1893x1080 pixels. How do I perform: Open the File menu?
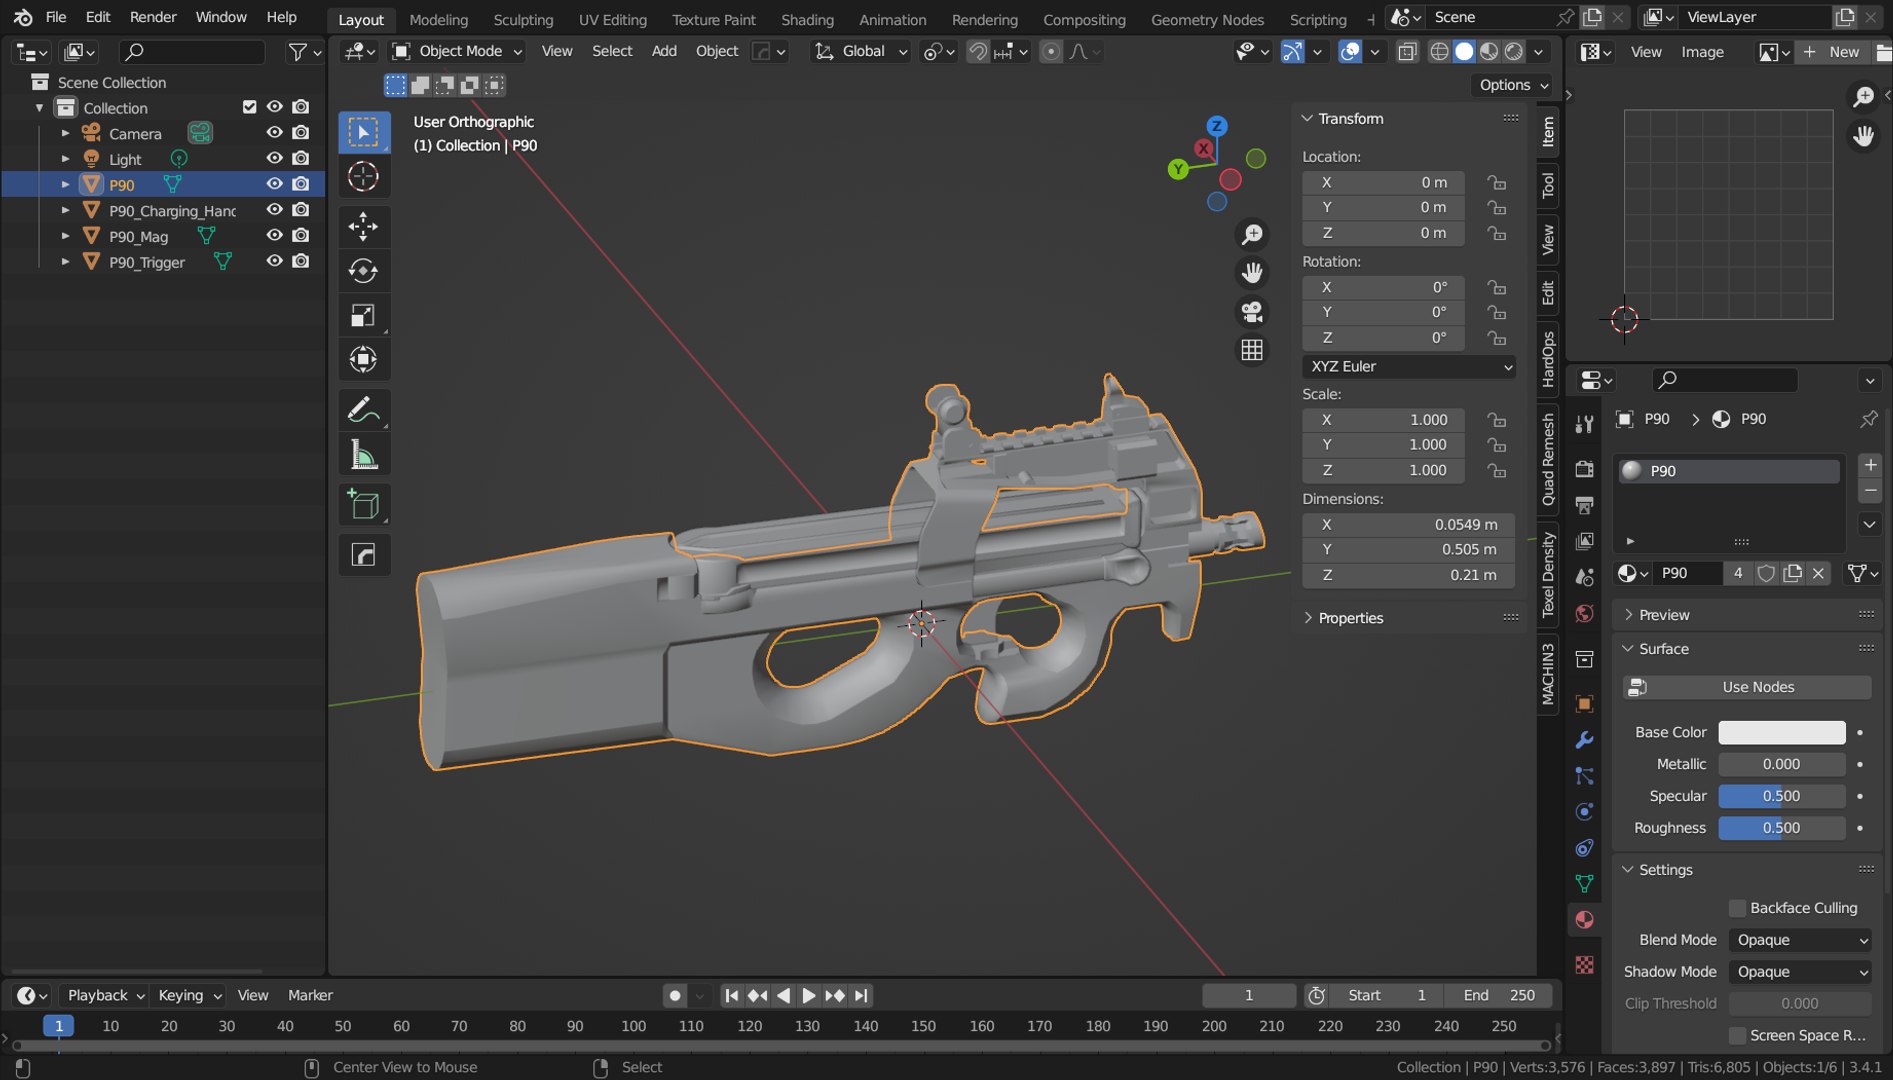tap(56, 17)
